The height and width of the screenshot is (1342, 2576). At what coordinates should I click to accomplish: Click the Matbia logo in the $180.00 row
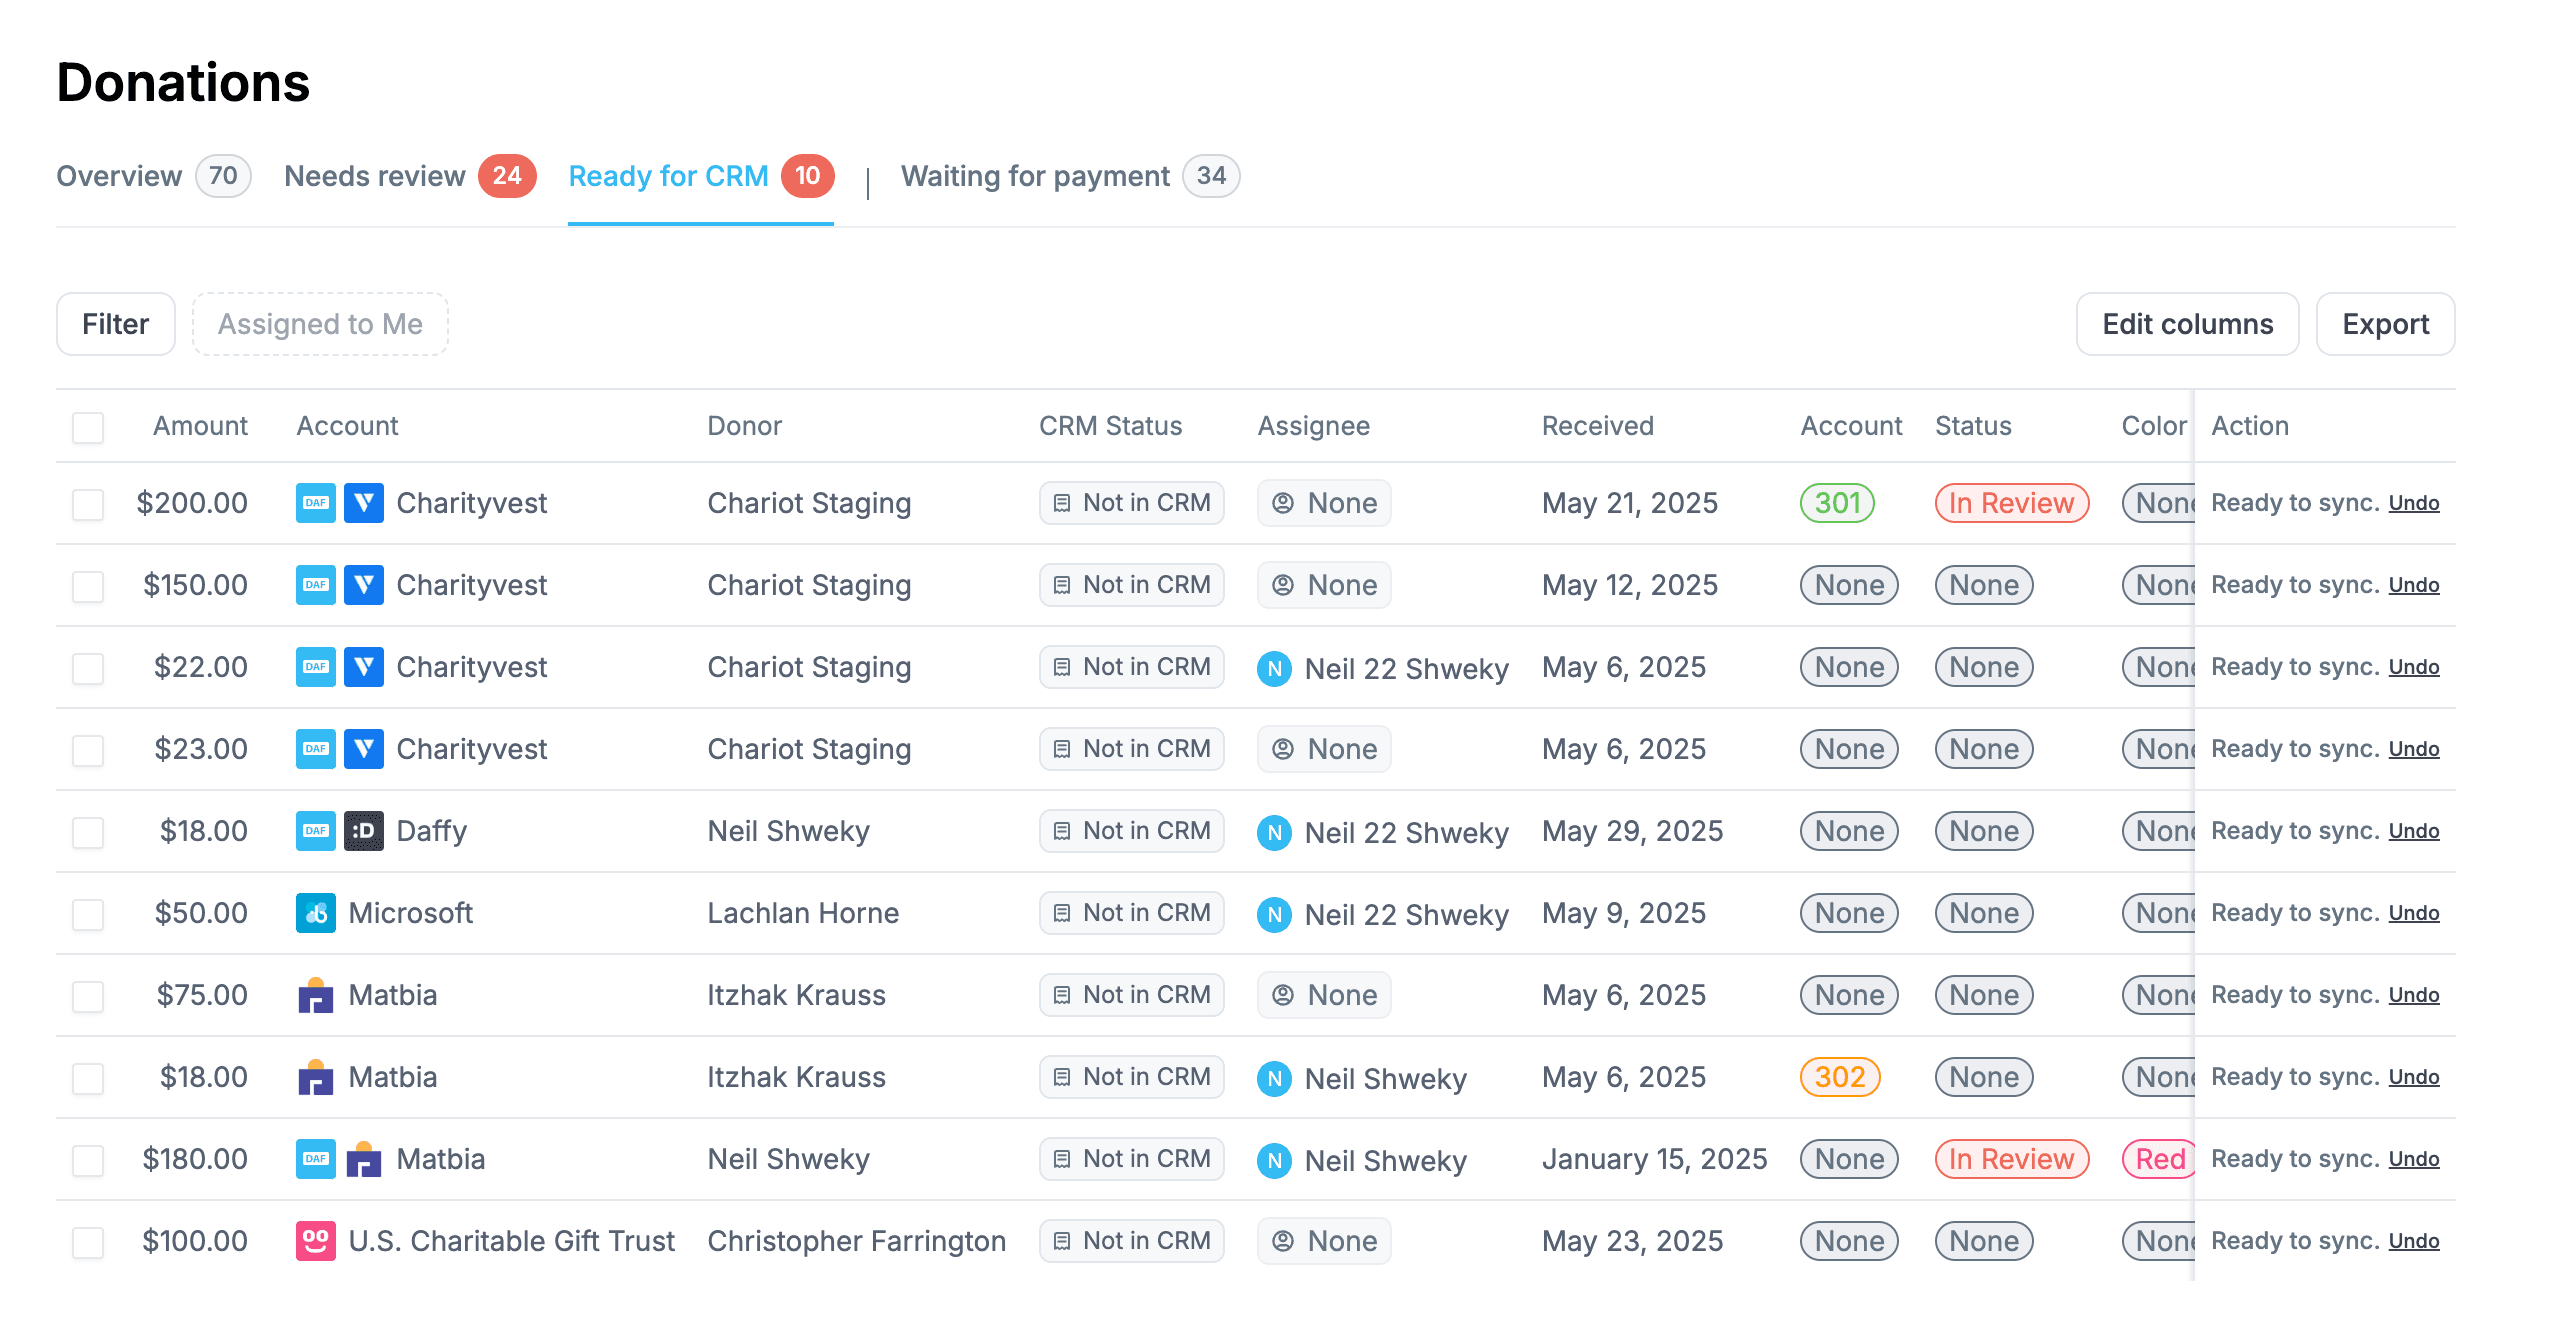tap(363, 1159)
